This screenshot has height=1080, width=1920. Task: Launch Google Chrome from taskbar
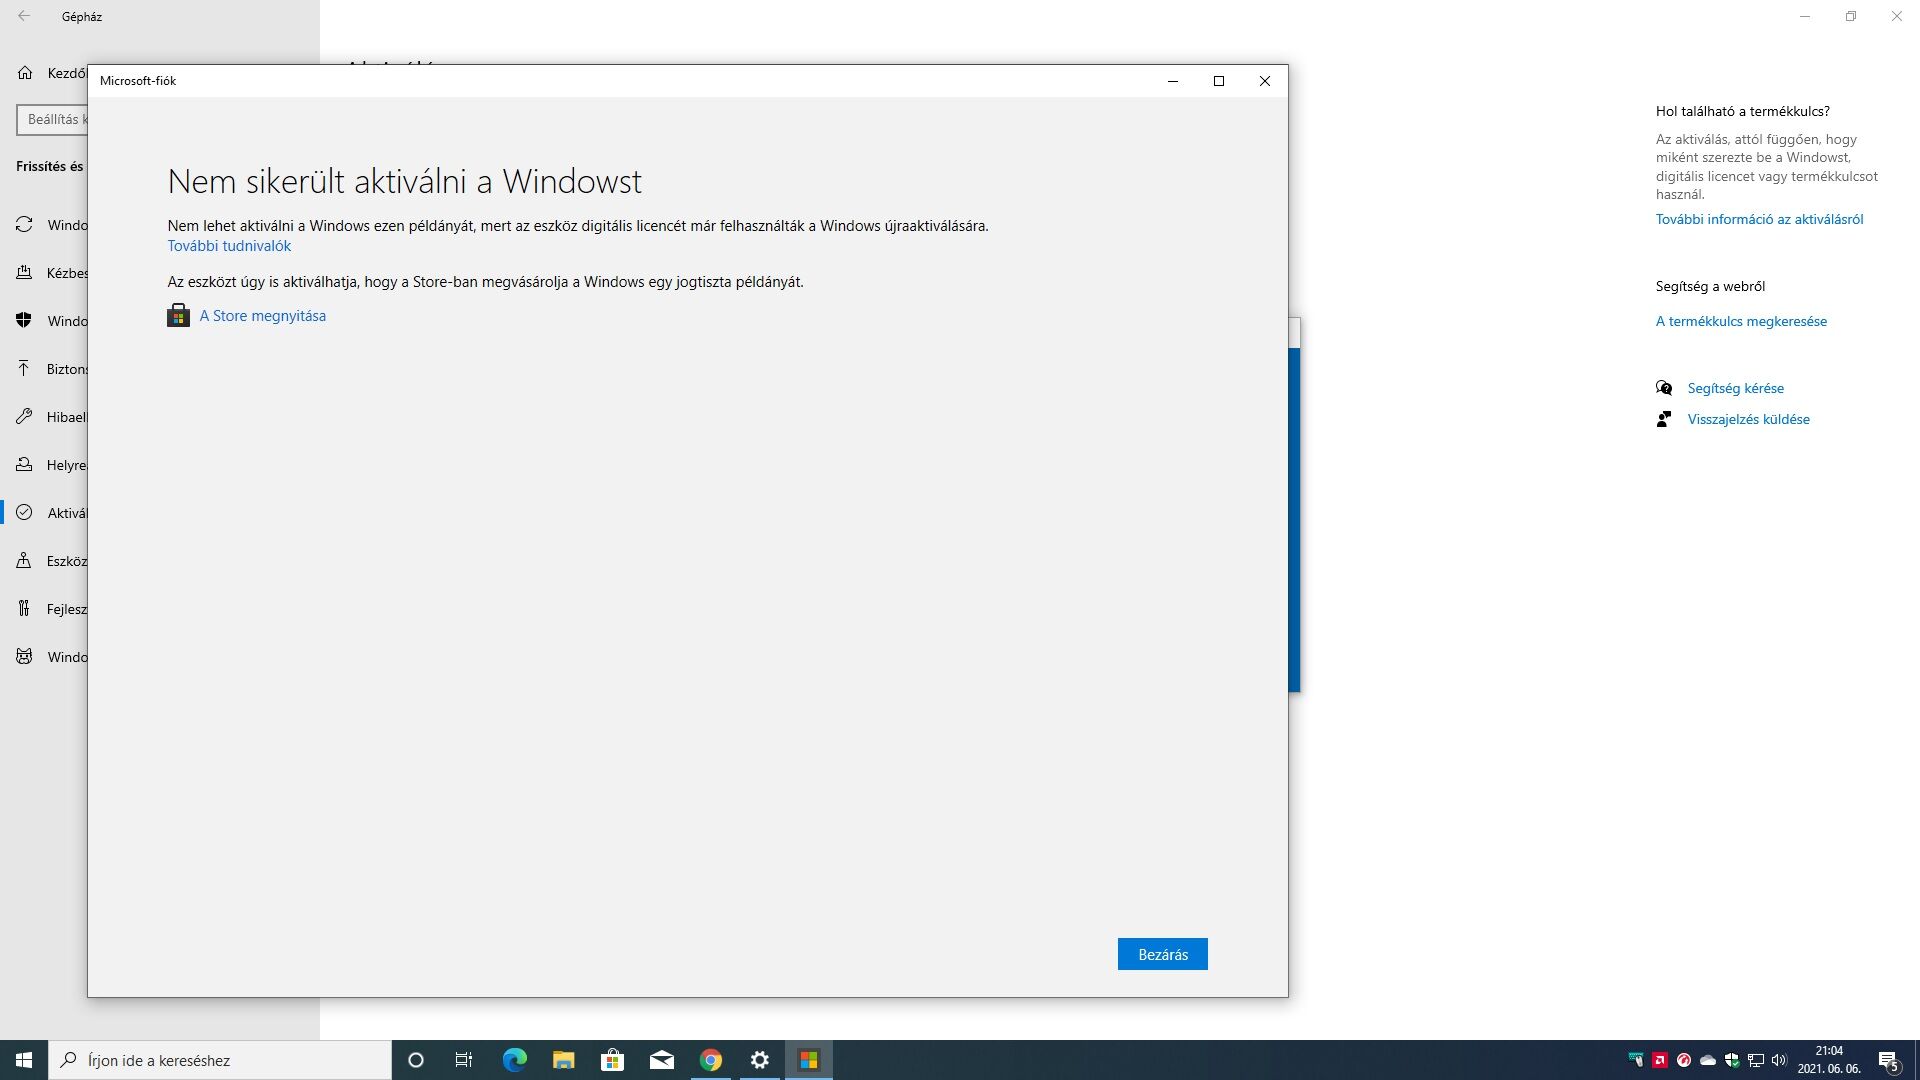coord(711,1060)
